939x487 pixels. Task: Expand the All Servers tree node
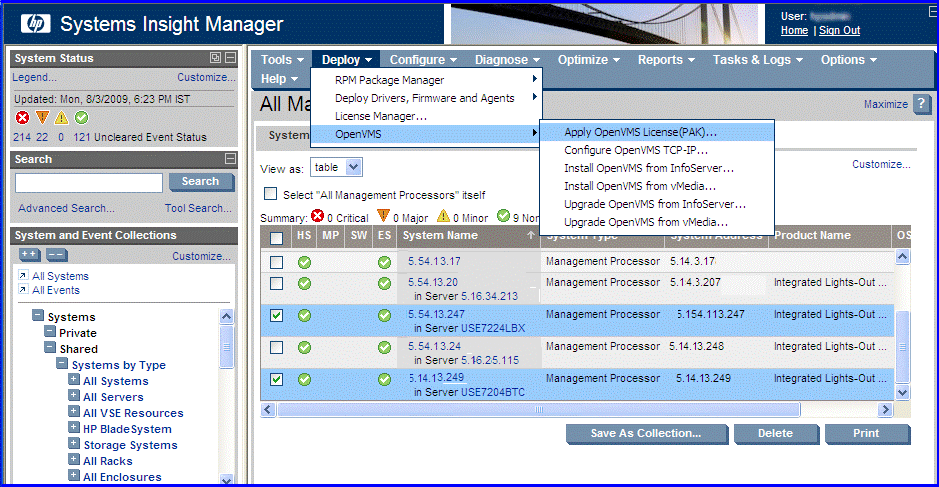[74, 395]
